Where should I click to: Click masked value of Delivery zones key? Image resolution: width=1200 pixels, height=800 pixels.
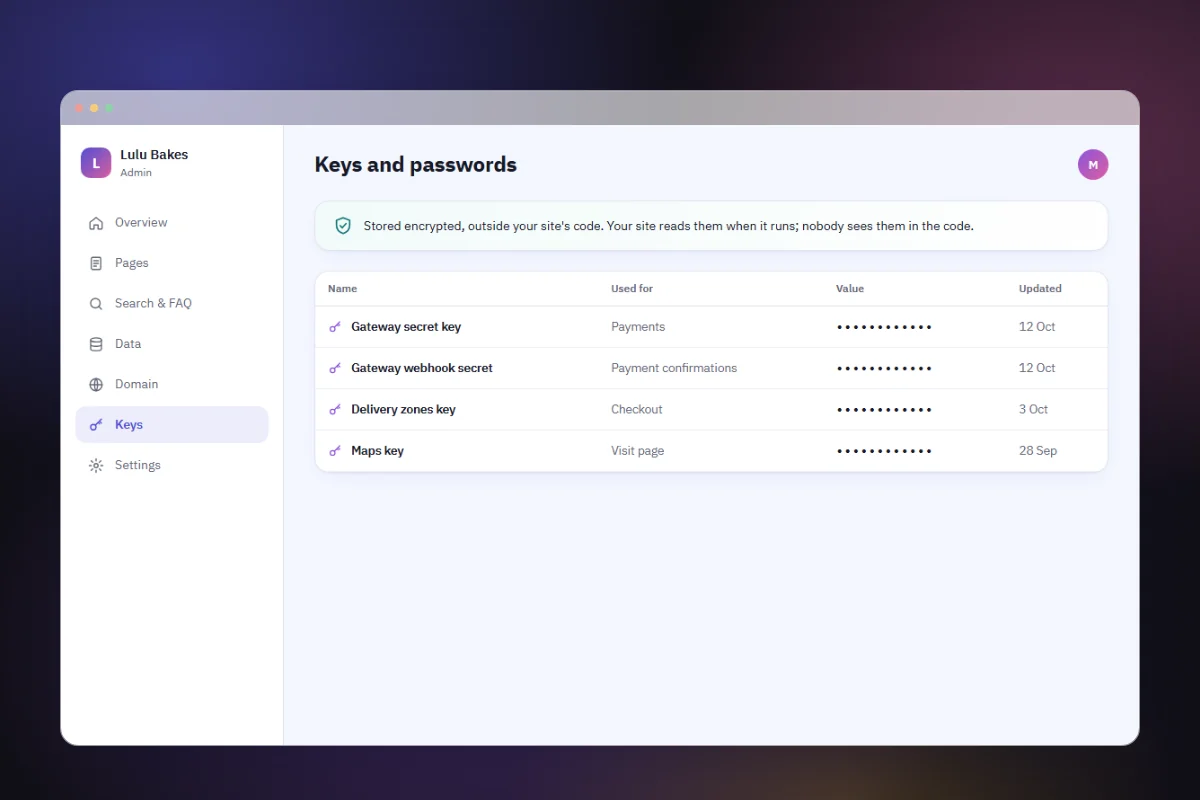pos(884,410)
